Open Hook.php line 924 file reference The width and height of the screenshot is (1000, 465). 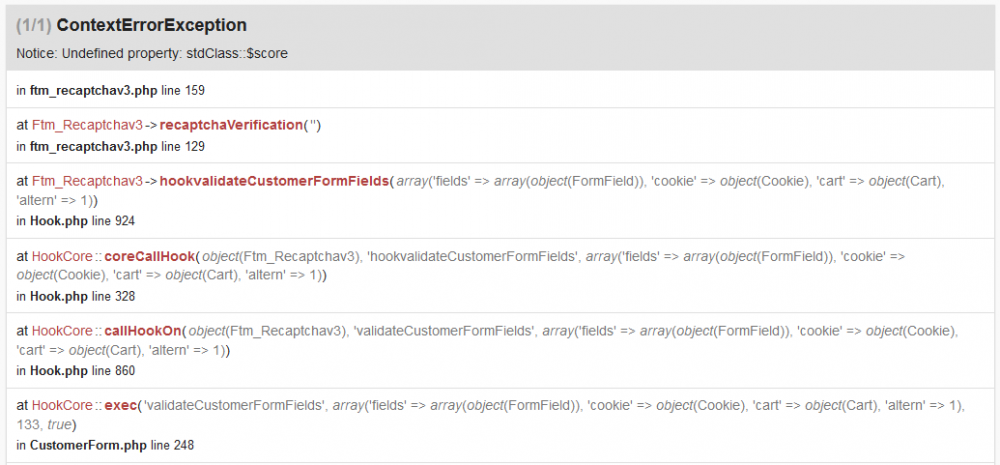[x=68, y=220]
